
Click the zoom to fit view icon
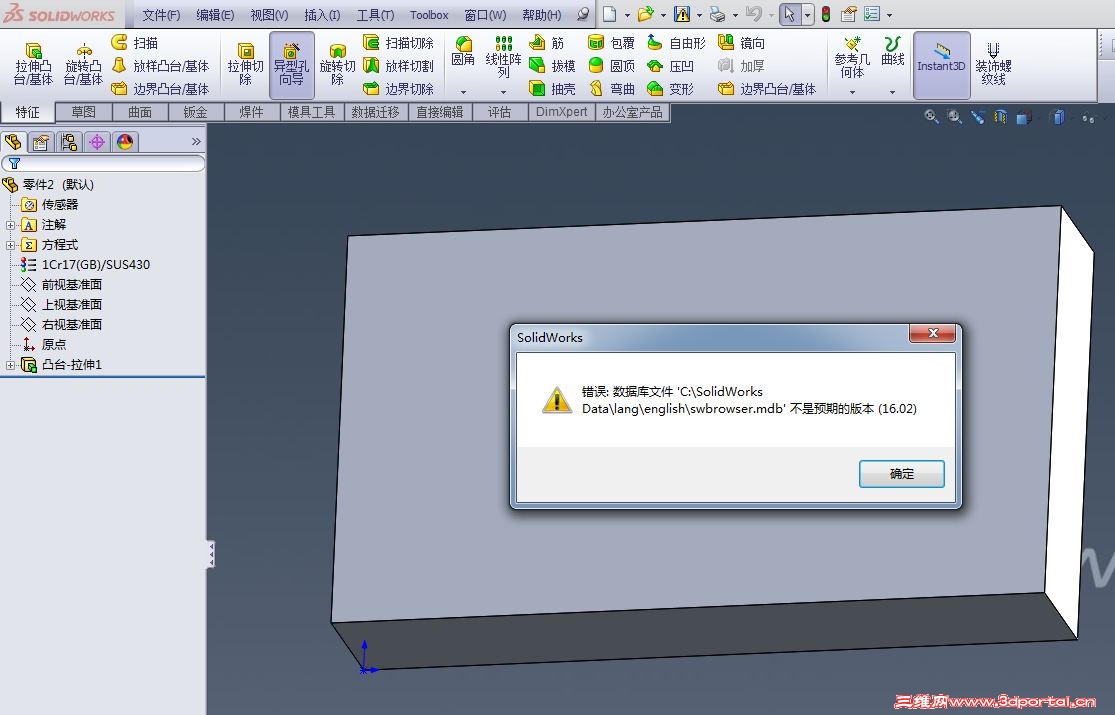point(931,116)
